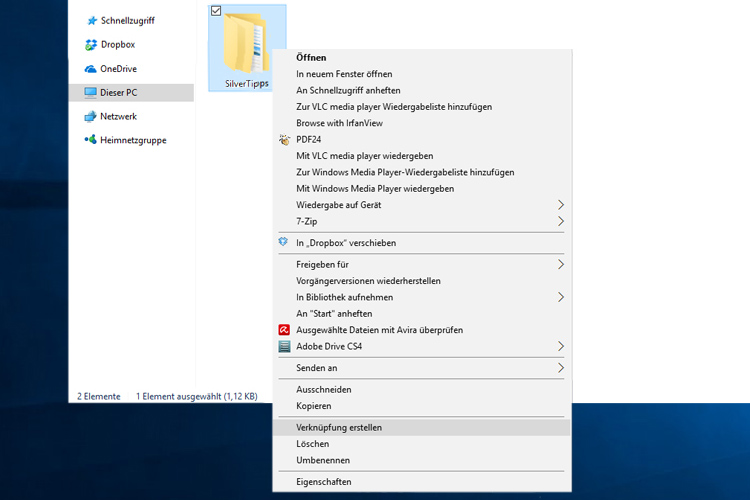
Task: Expand the Freigeben für submenu arrow
Action: pyautogui.click(x=561, y=264)
